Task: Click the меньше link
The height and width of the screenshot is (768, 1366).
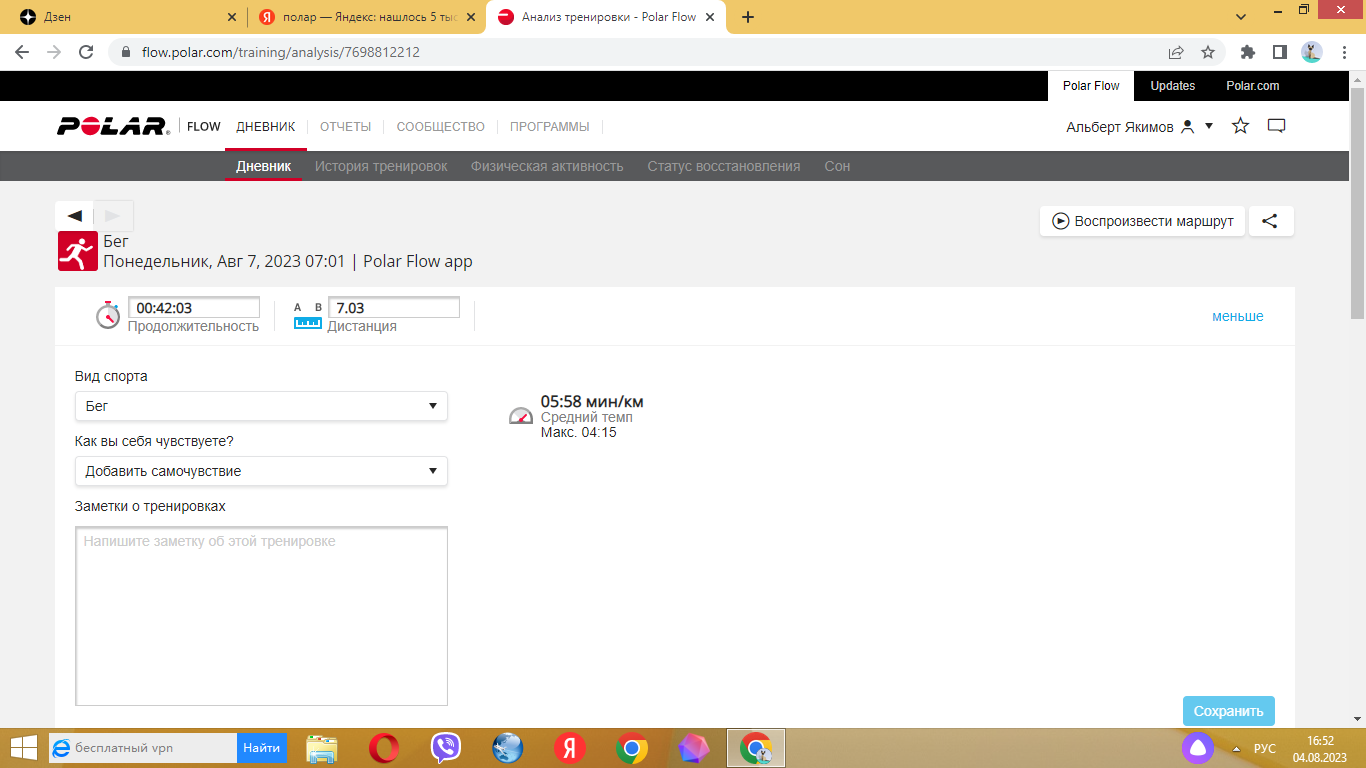Action: click(x=1238, y=316)
